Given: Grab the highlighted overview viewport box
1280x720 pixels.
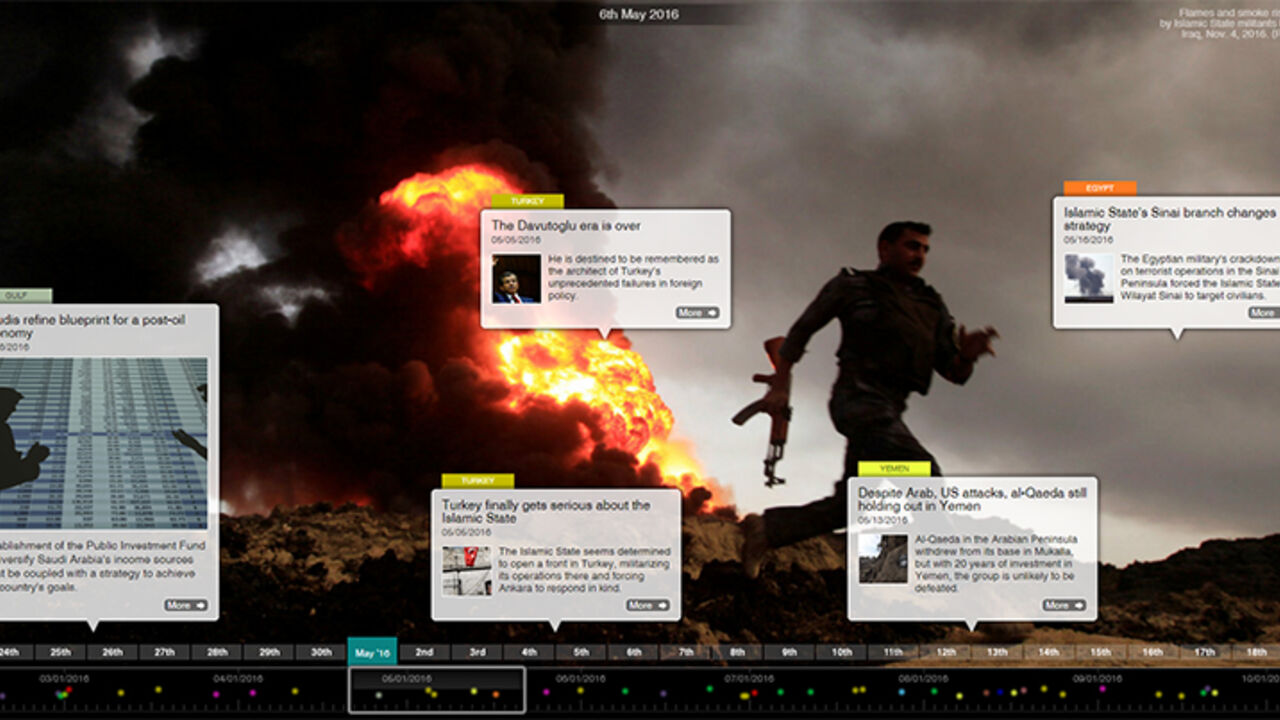Looking at the screenshot, I should (437, 690).
